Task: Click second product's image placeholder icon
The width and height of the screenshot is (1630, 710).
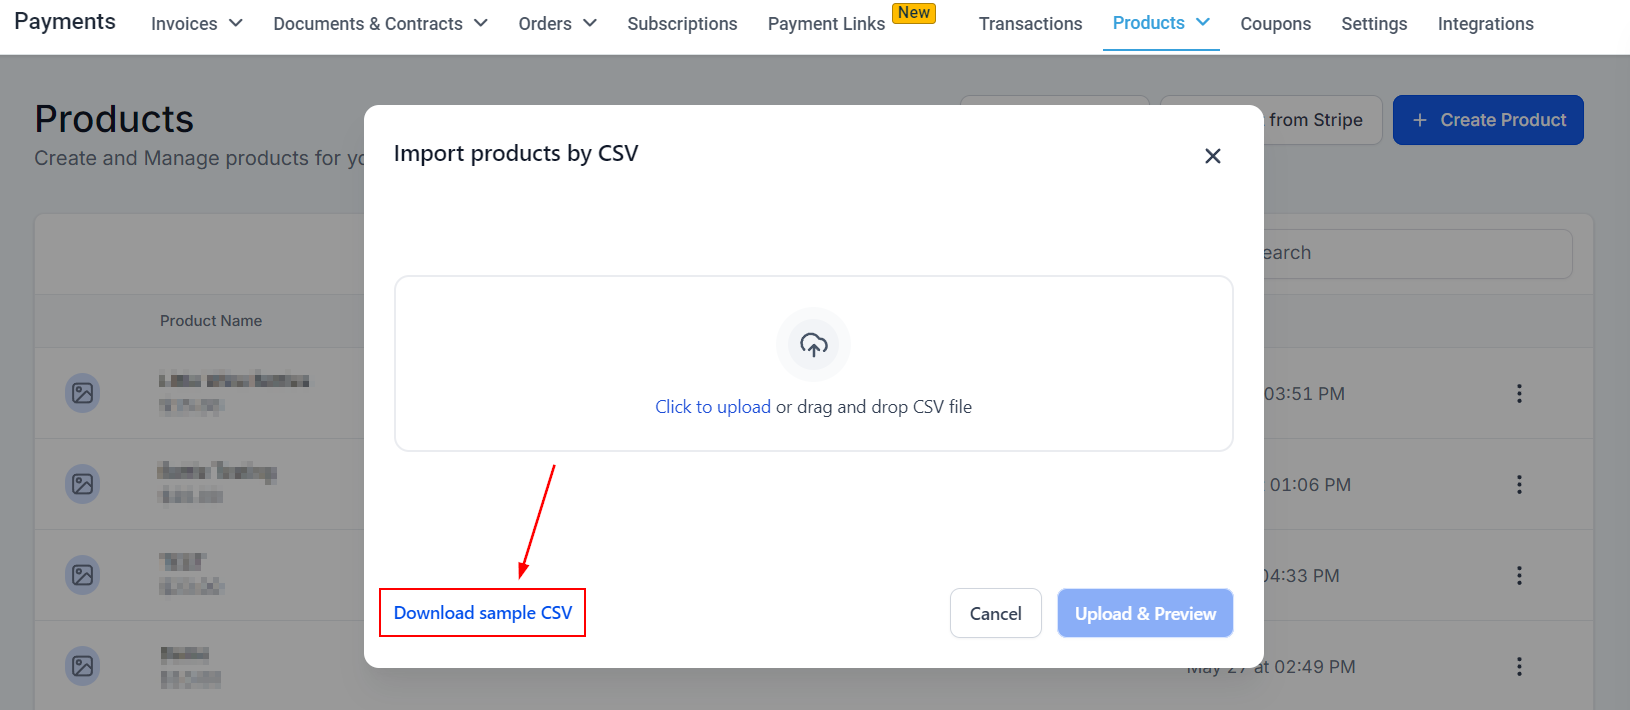Action: click(83, 484)
